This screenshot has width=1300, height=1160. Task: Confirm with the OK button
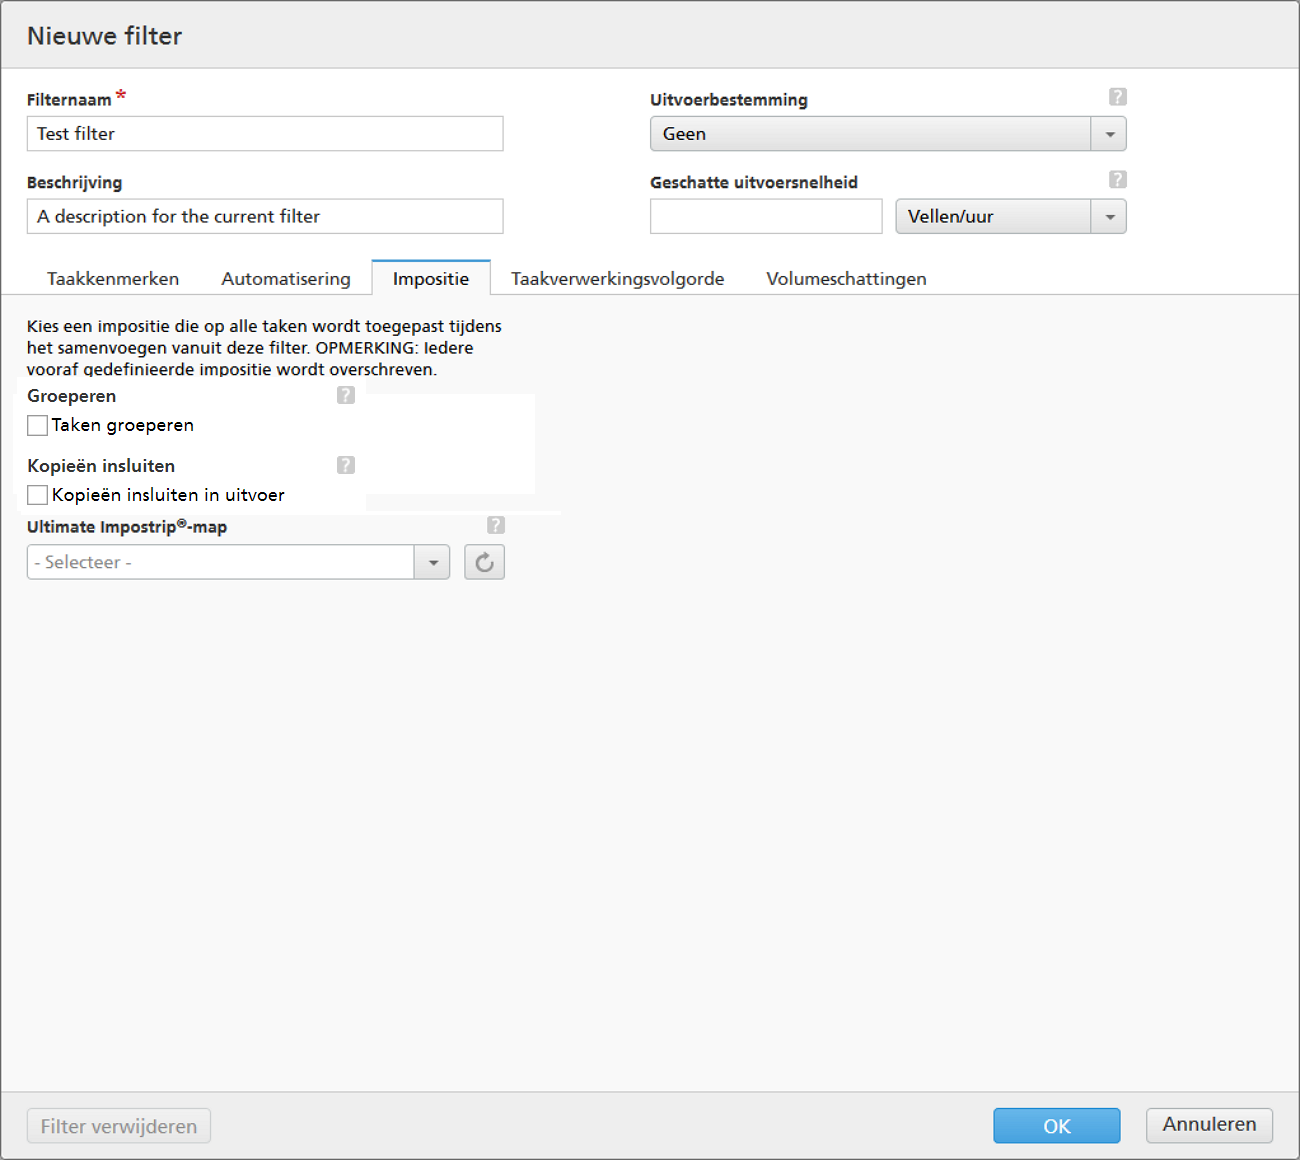1056,1126
